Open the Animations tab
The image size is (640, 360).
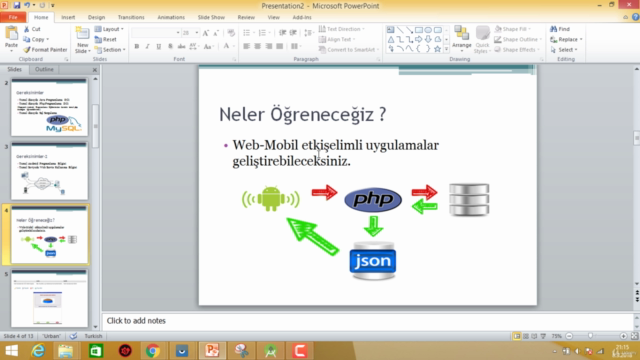171,18
